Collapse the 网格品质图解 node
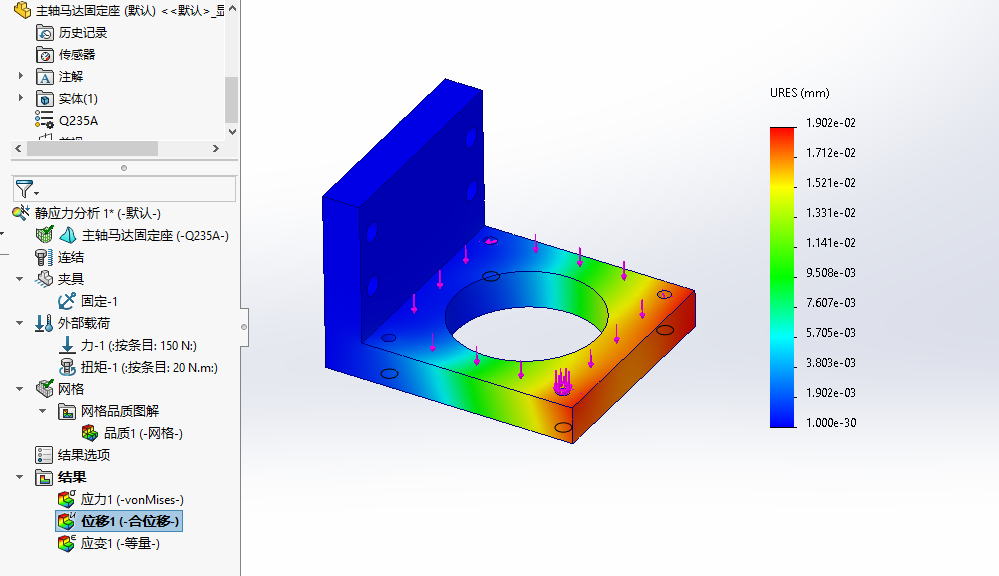Image resolution: width=999 pixels, height=576 pixels. [43, 411]
